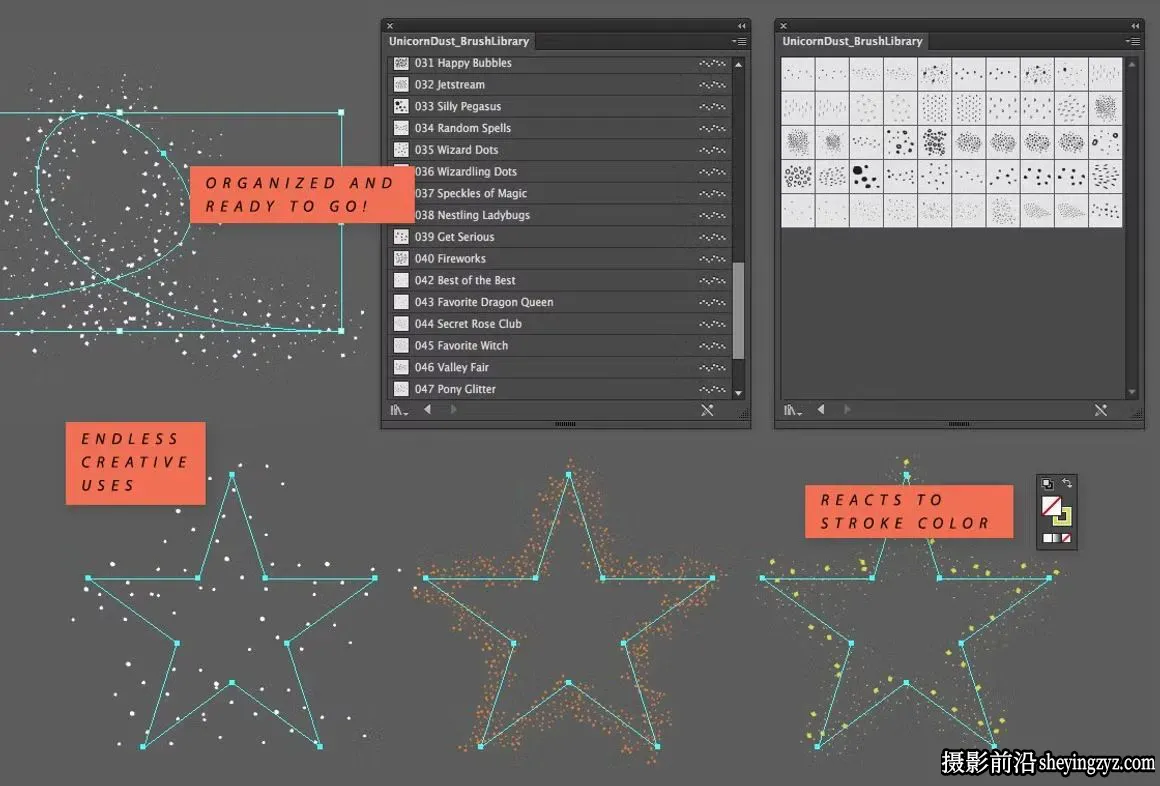
Task: Apply None mode below fill/stroke
Action: (1067, 538)
